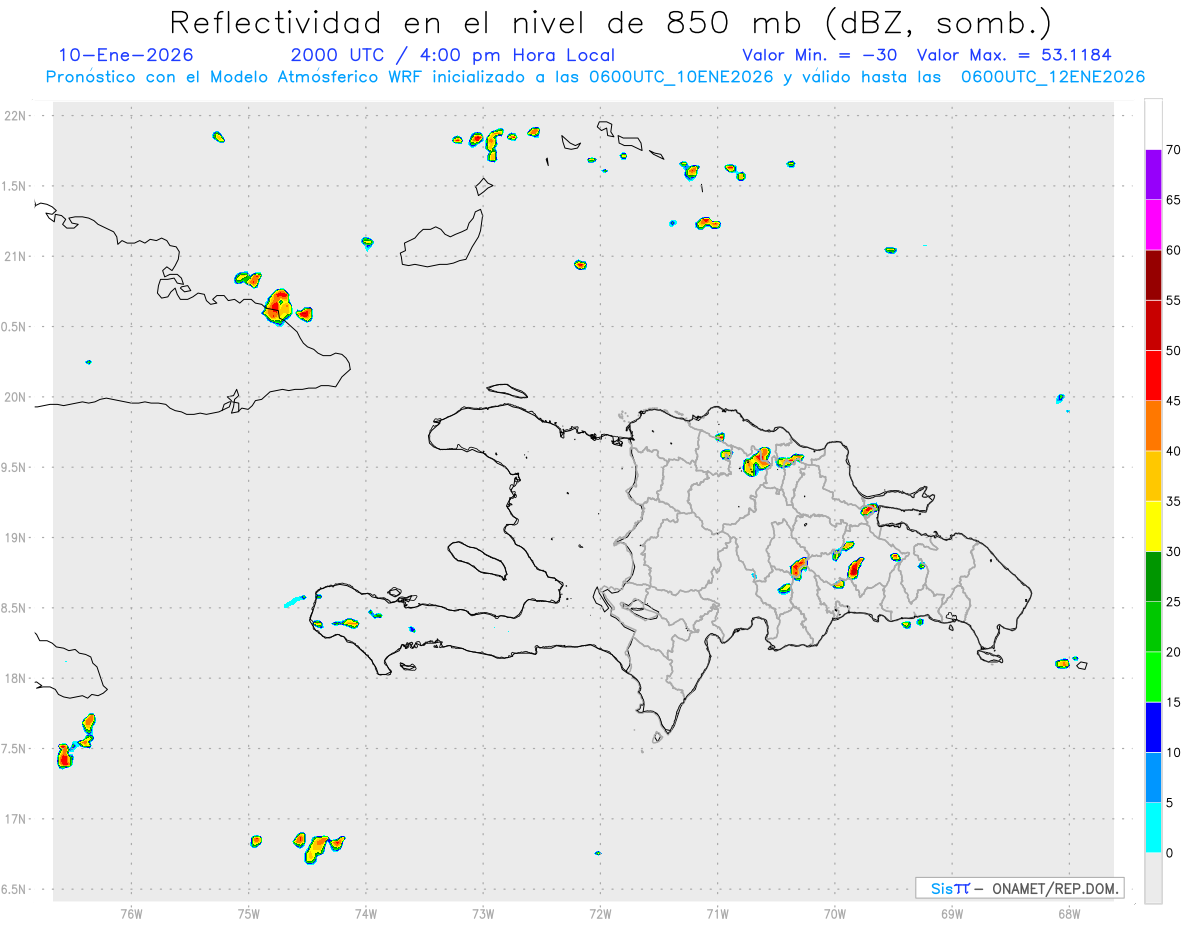Click "0600UTC_12ENE2026" valid-until timestamp

coord(1053,77)
